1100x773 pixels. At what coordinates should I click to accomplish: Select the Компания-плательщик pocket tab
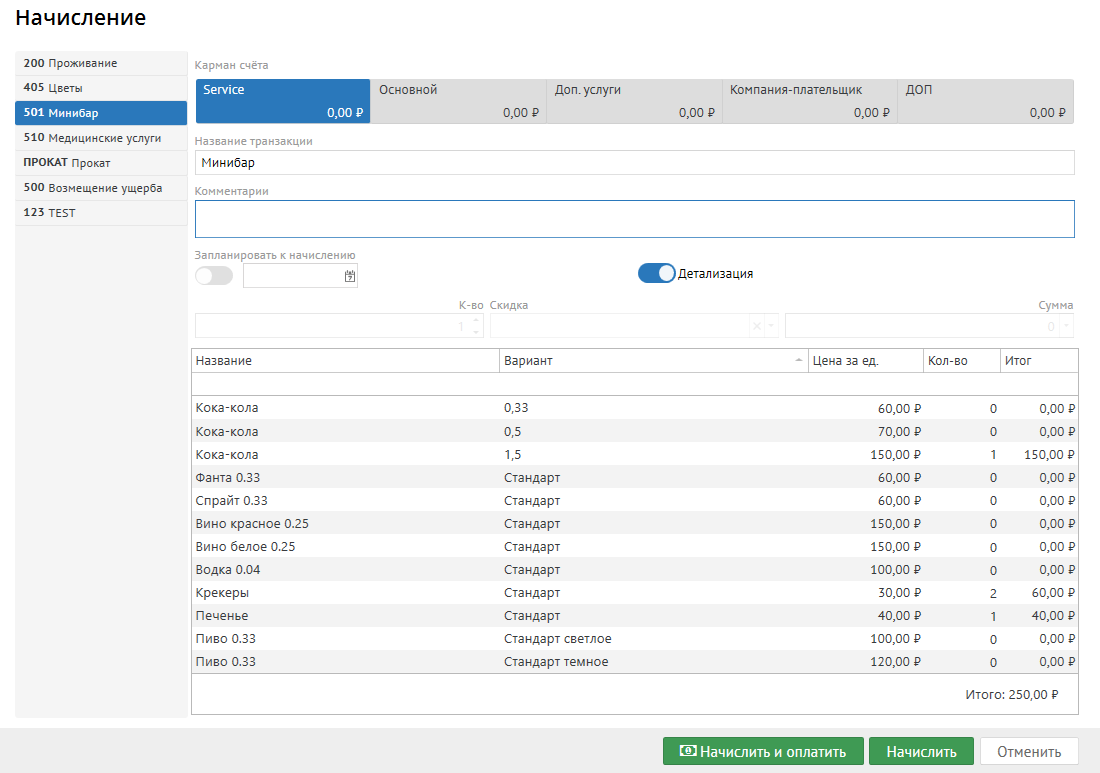809,101
